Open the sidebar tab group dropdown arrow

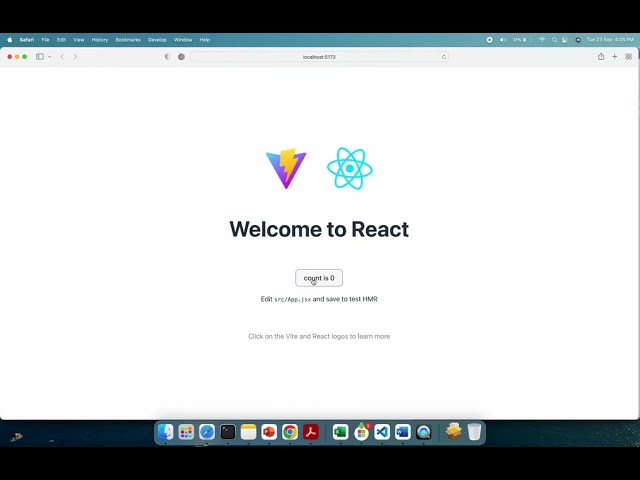[x=50, y=57]
